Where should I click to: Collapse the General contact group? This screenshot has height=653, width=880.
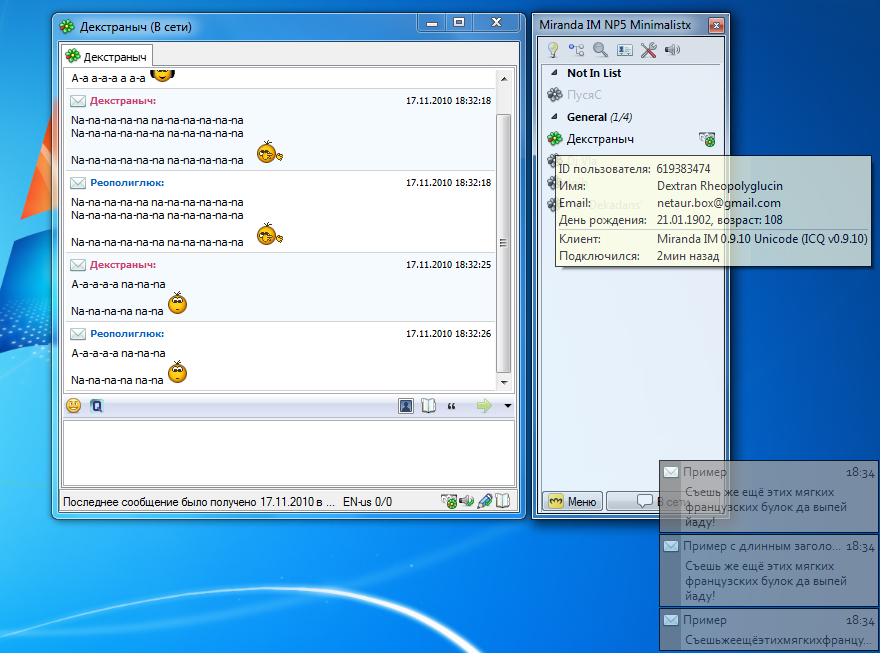click(x=553, y=117)
